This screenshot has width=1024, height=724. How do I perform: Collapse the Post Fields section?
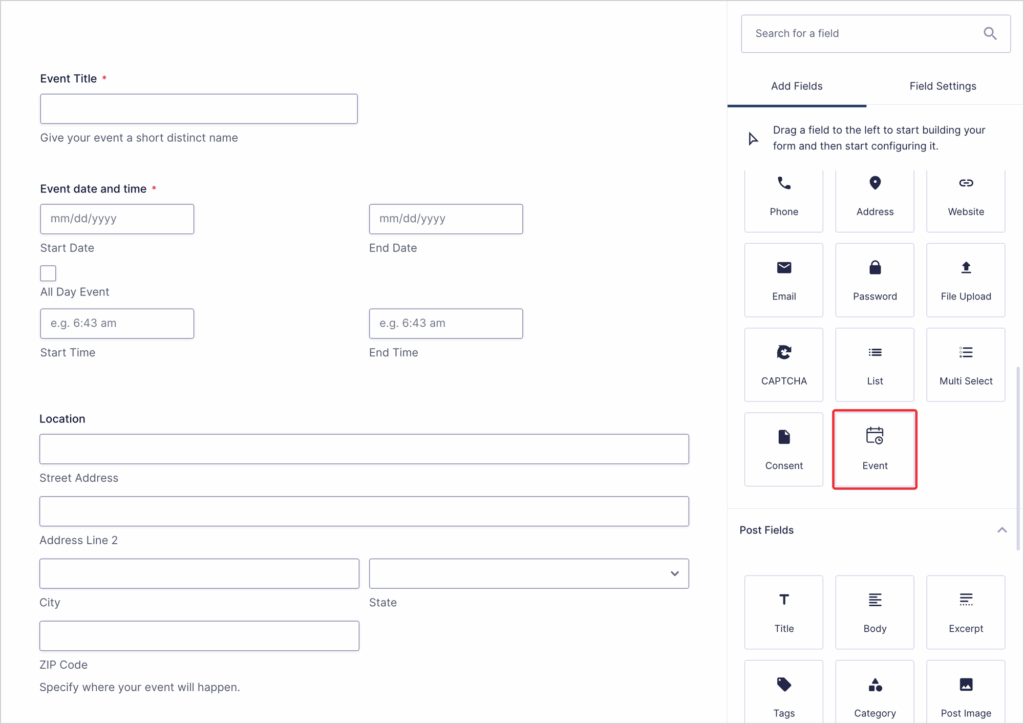coord(1001,530)
